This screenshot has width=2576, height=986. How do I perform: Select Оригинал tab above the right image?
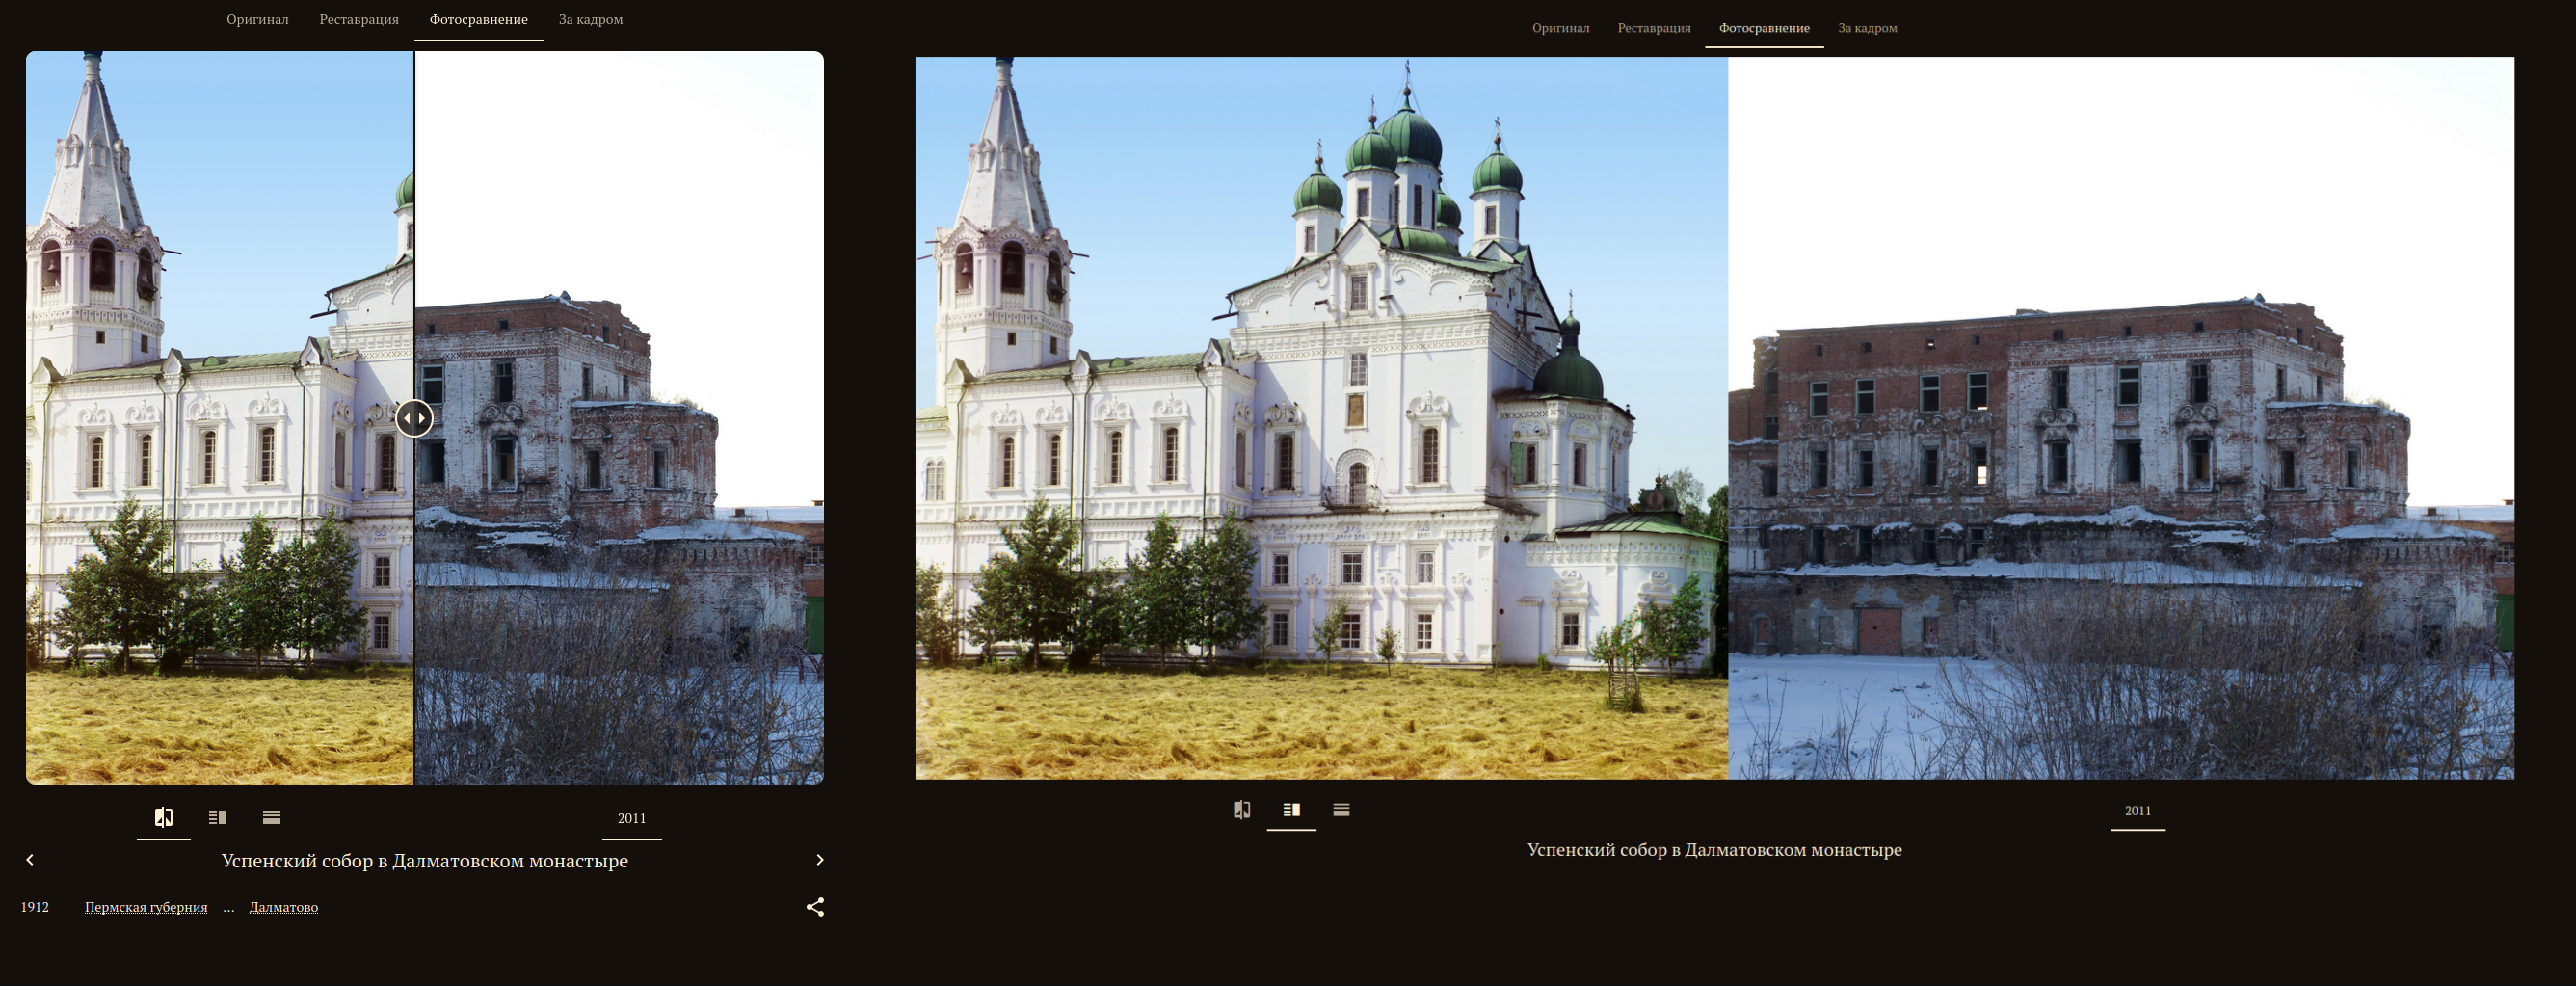(x=1560, y=28)
